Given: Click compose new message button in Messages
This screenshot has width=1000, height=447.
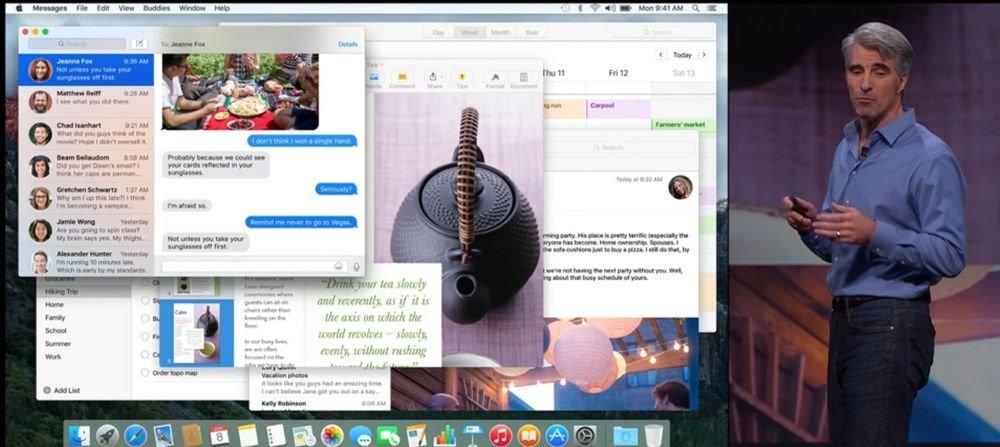Looking at the screenshot, I should [138, 44].
